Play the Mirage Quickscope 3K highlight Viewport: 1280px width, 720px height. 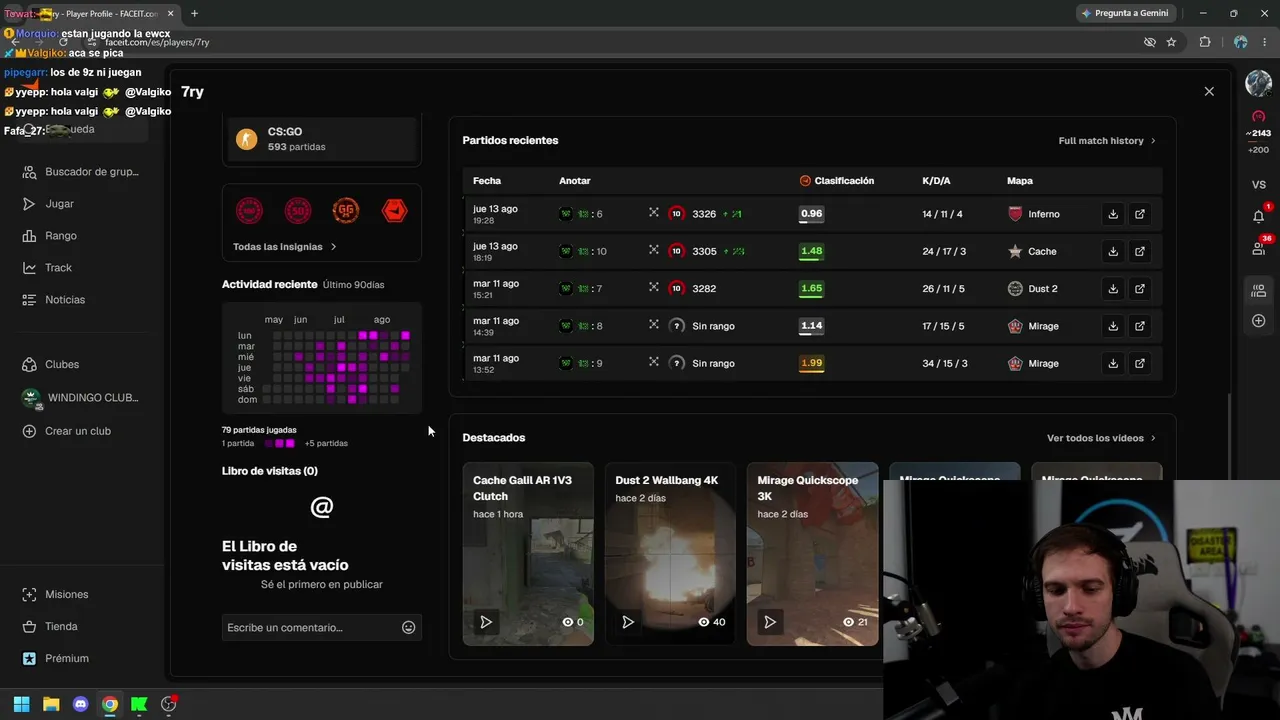770,622
